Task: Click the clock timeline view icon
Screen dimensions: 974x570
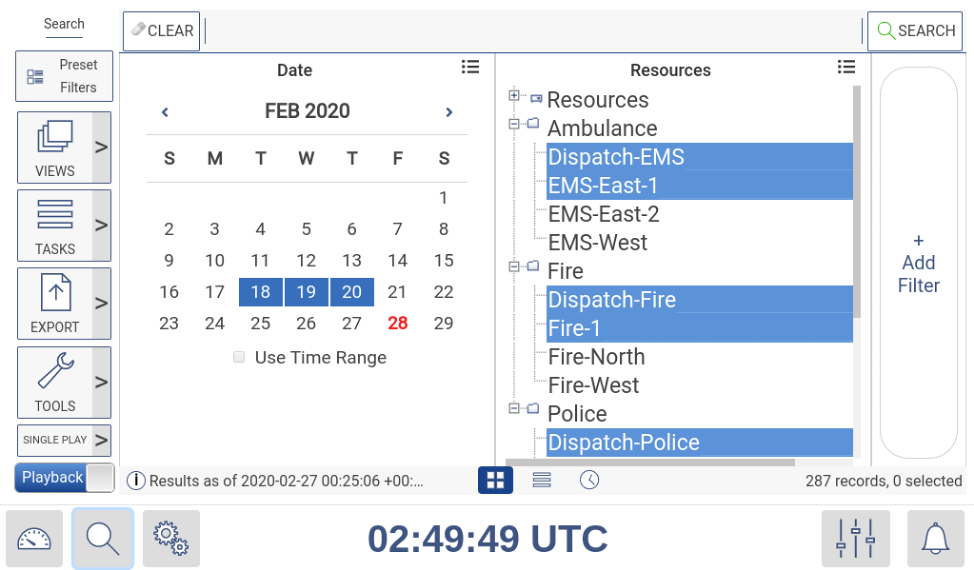Action: coord(590,480)
